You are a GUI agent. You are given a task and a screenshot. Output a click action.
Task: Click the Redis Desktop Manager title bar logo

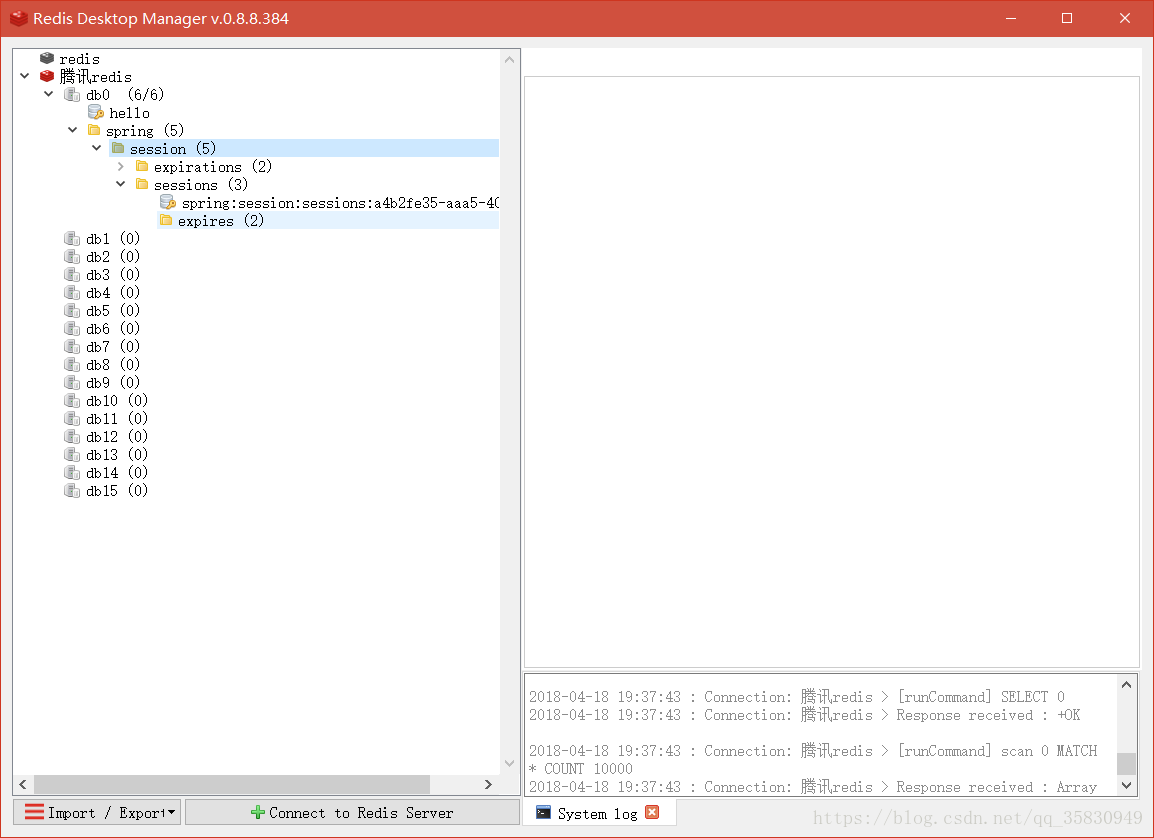(x=19, y=18)
